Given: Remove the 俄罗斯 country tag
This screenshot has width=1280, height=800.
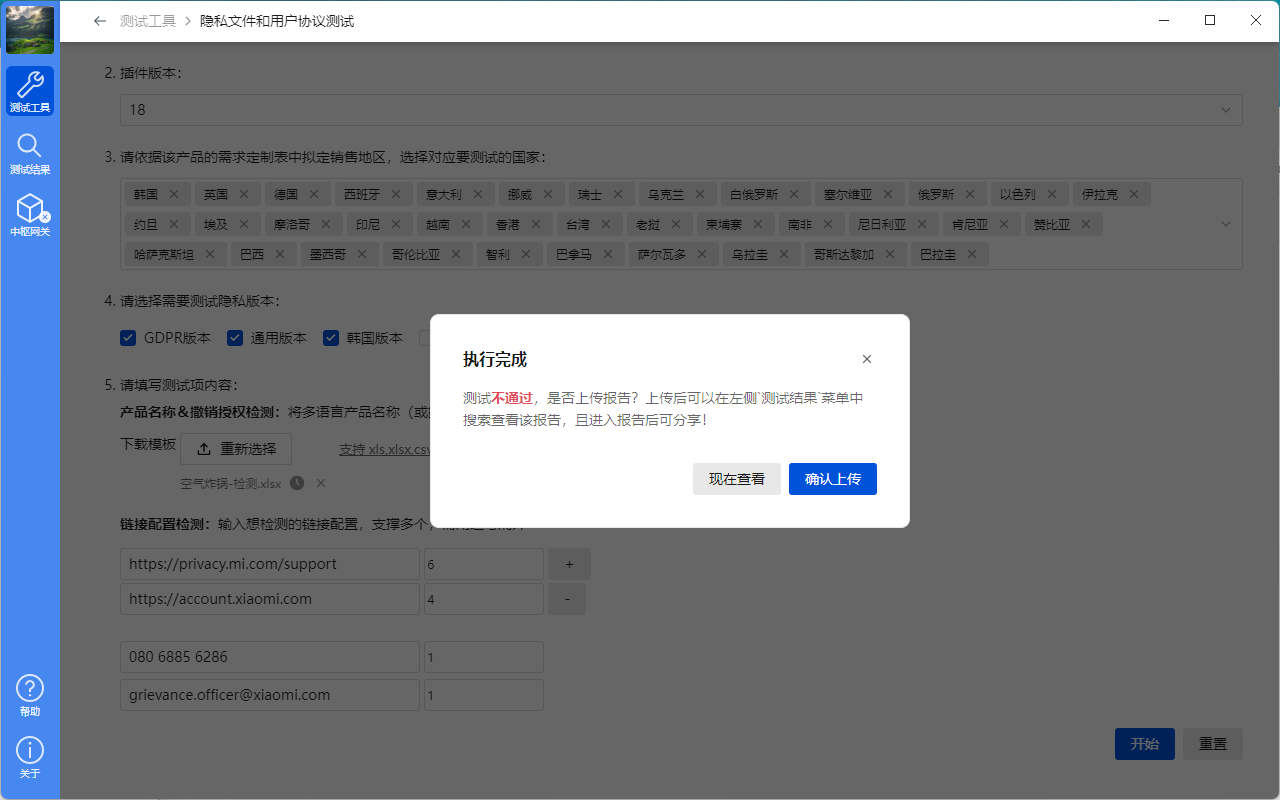Looking at the screenshot, I should tap(970, 194).
